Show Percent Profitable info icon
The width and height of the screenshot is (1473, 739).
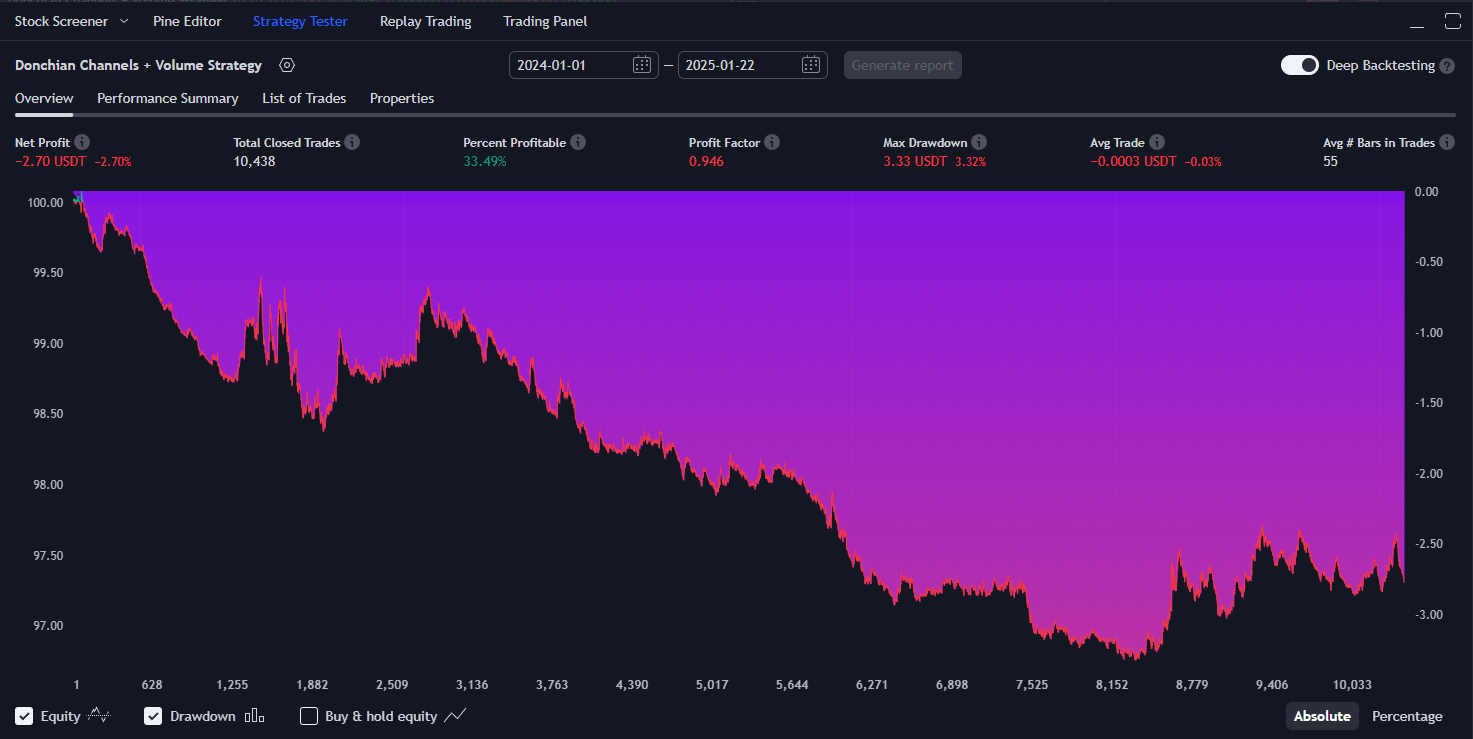578,143
